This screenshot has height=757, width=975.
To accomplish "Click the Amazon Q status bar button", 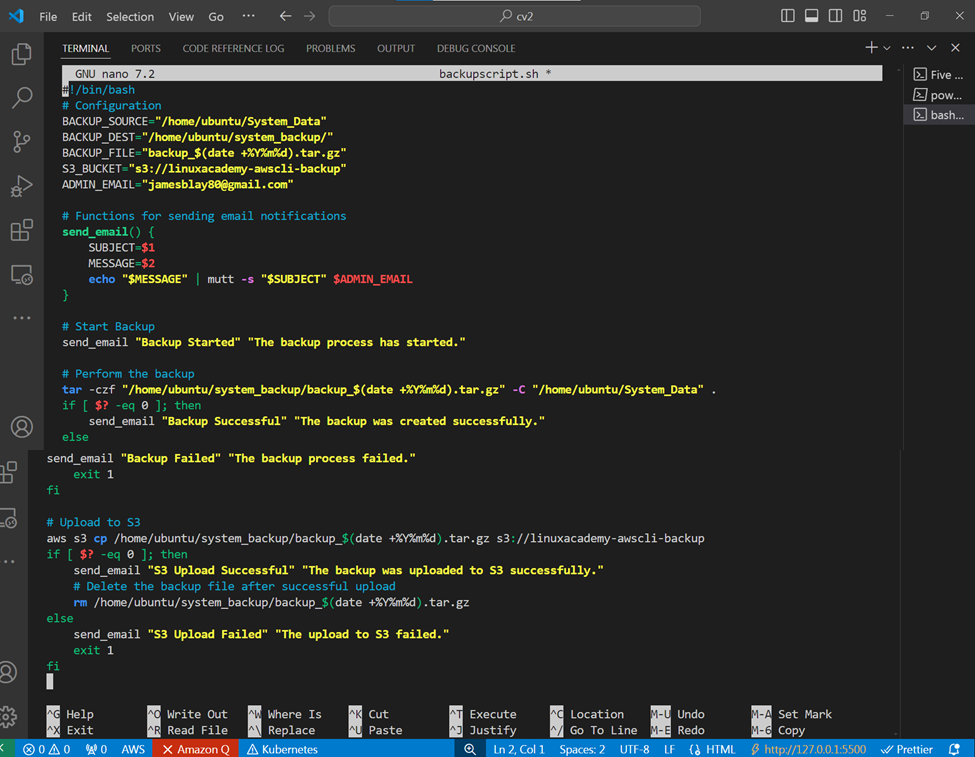I will click(x=196, y=749).
